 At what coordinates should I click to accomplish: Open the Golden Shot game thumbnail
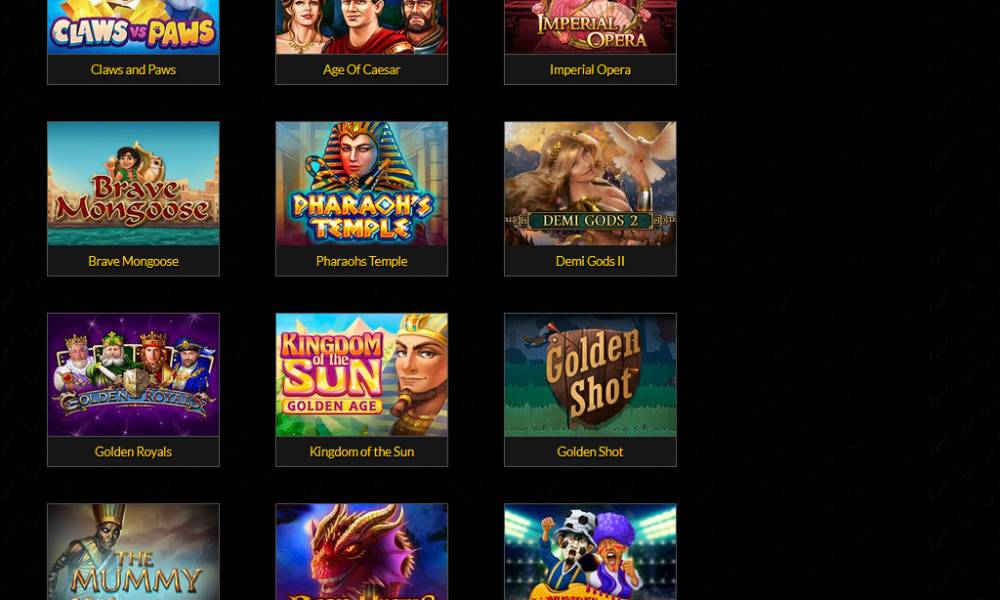coord(590,375)
